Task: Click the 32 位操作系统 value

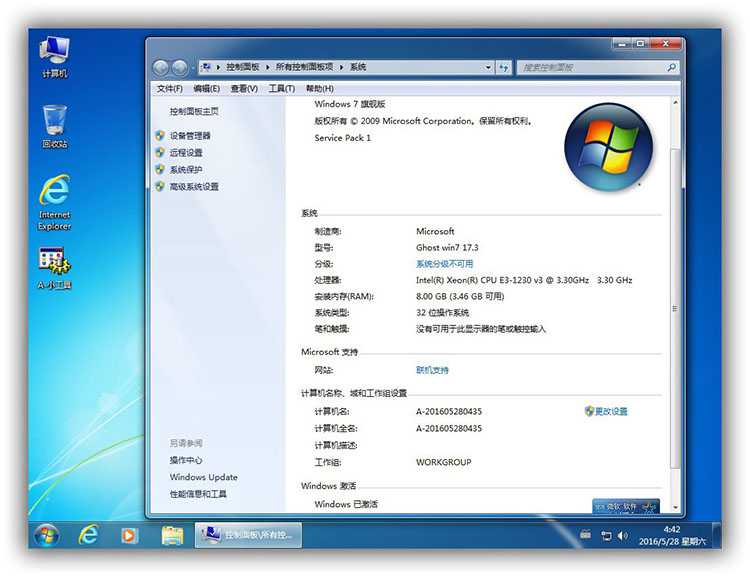Action: (x=442, y=312)
